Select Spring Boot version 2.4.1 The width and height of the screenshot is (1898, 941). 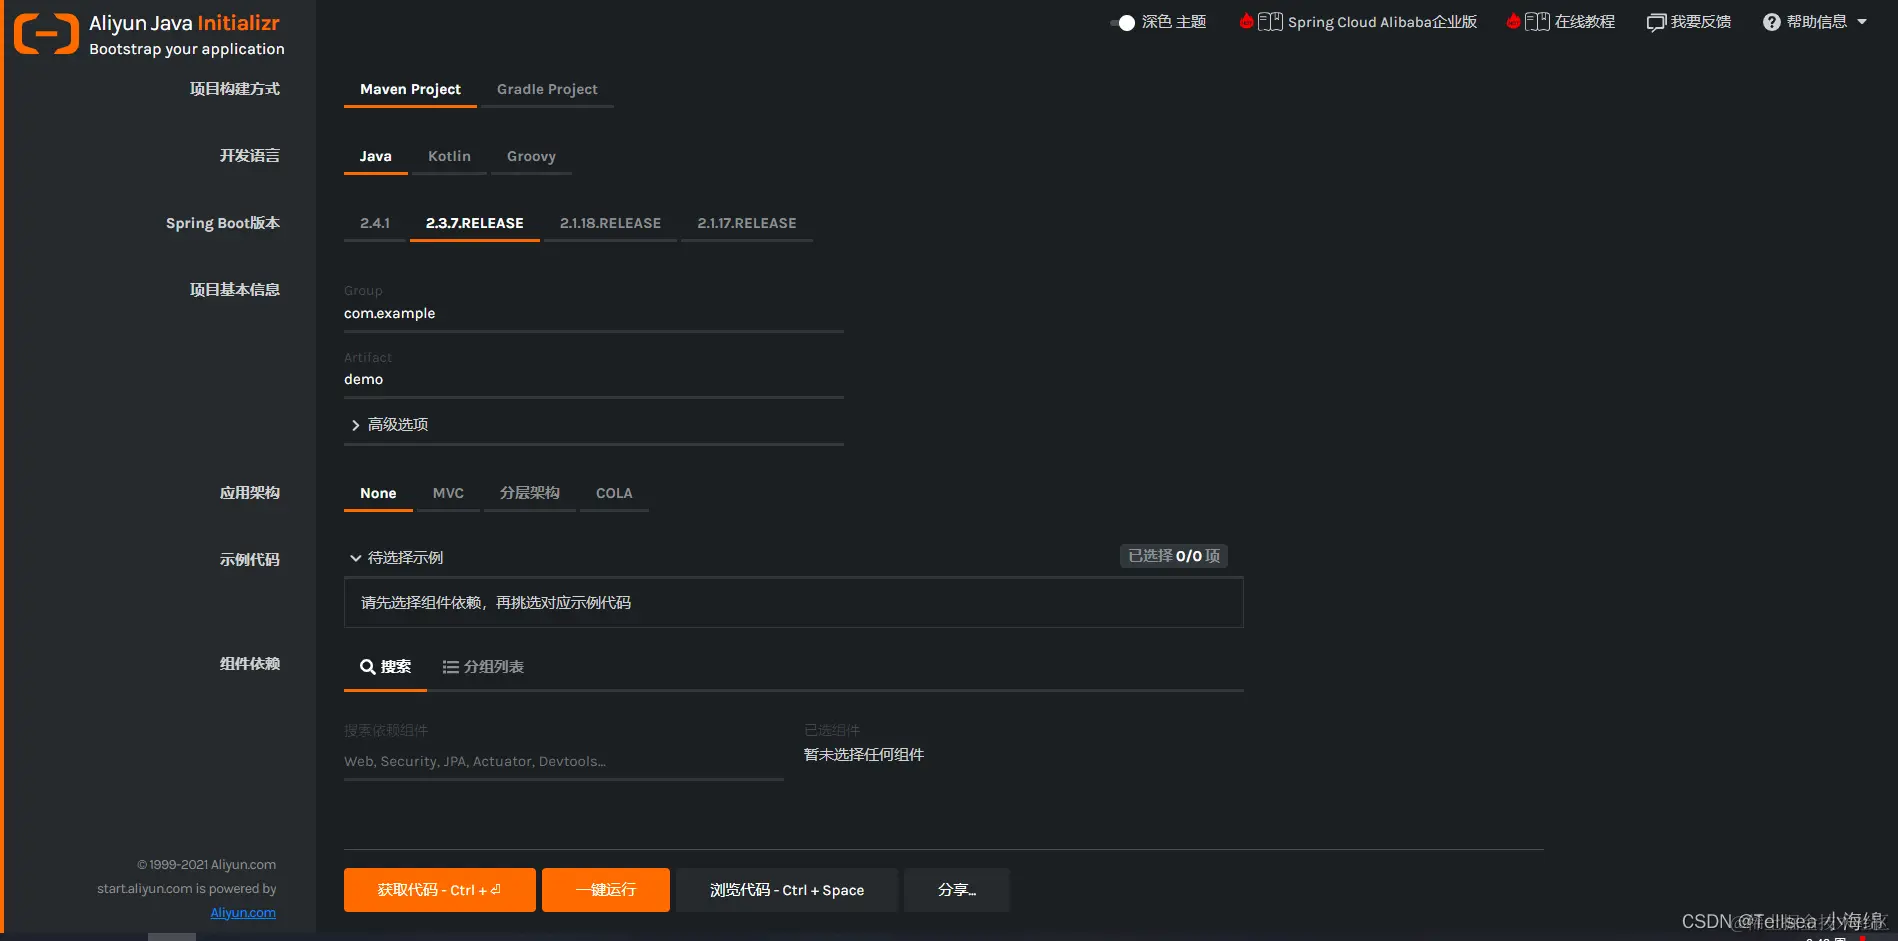[x=375, y=223]
